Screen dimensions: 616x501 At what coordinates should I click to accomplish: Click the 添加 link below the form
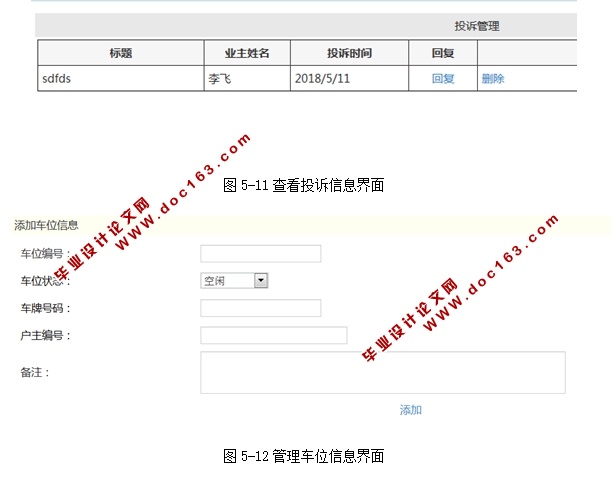411,410
